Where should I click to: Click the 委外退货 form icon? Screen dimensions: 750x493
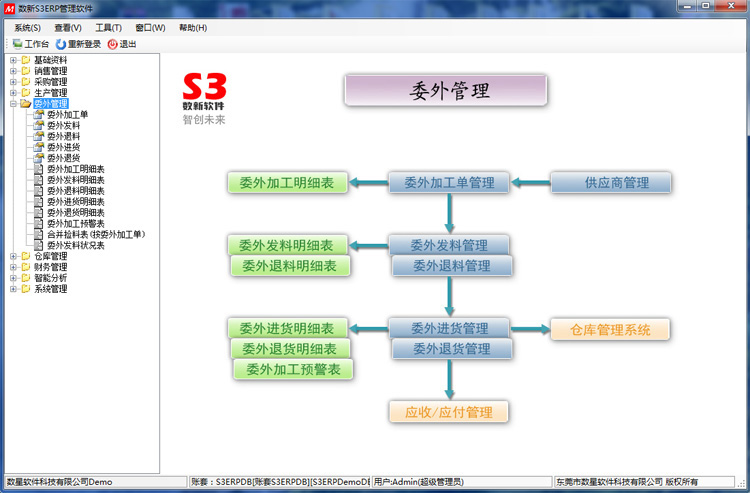pos(39,158)
